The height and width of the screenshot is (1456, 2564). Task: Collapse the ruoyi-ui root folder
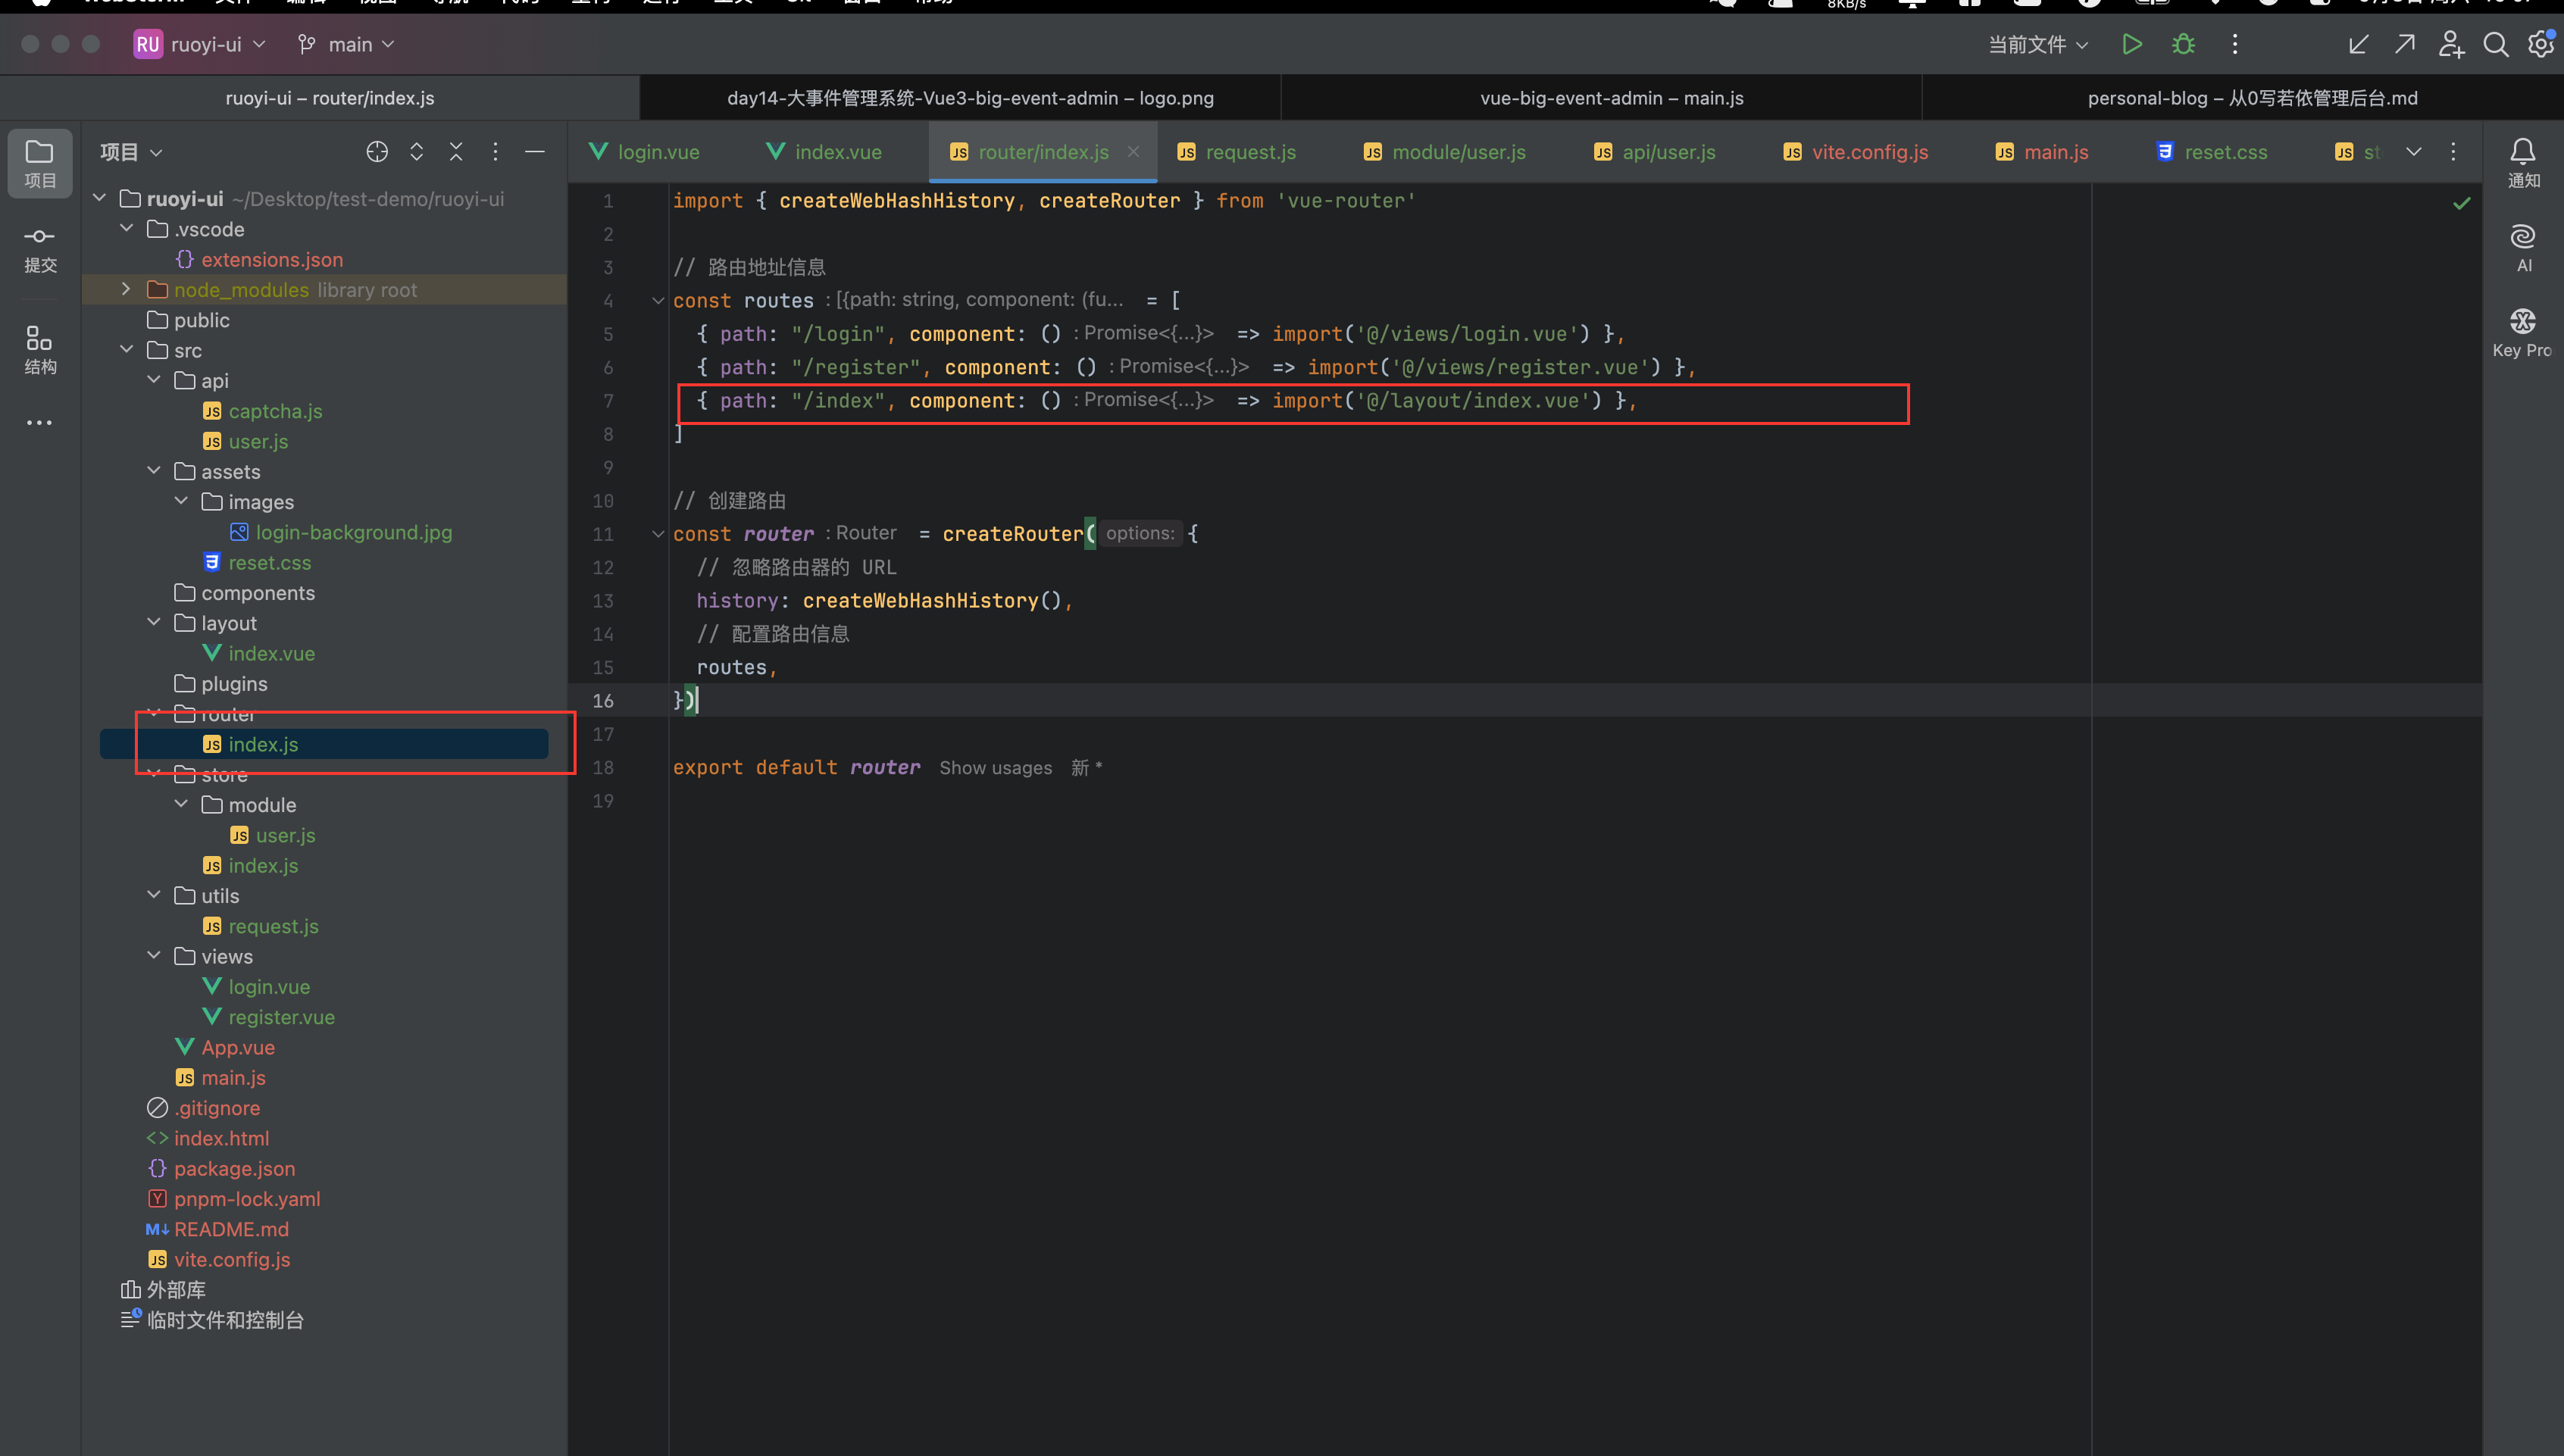pos(99,198)
